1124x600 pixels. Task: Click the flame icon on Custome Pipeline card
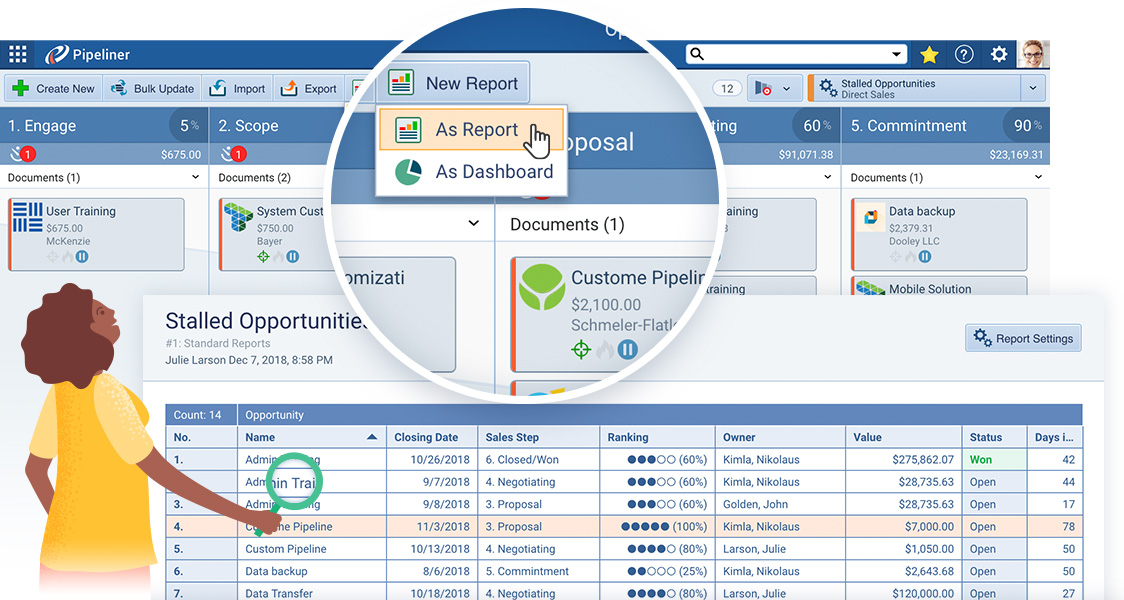[x=605, y=349]
